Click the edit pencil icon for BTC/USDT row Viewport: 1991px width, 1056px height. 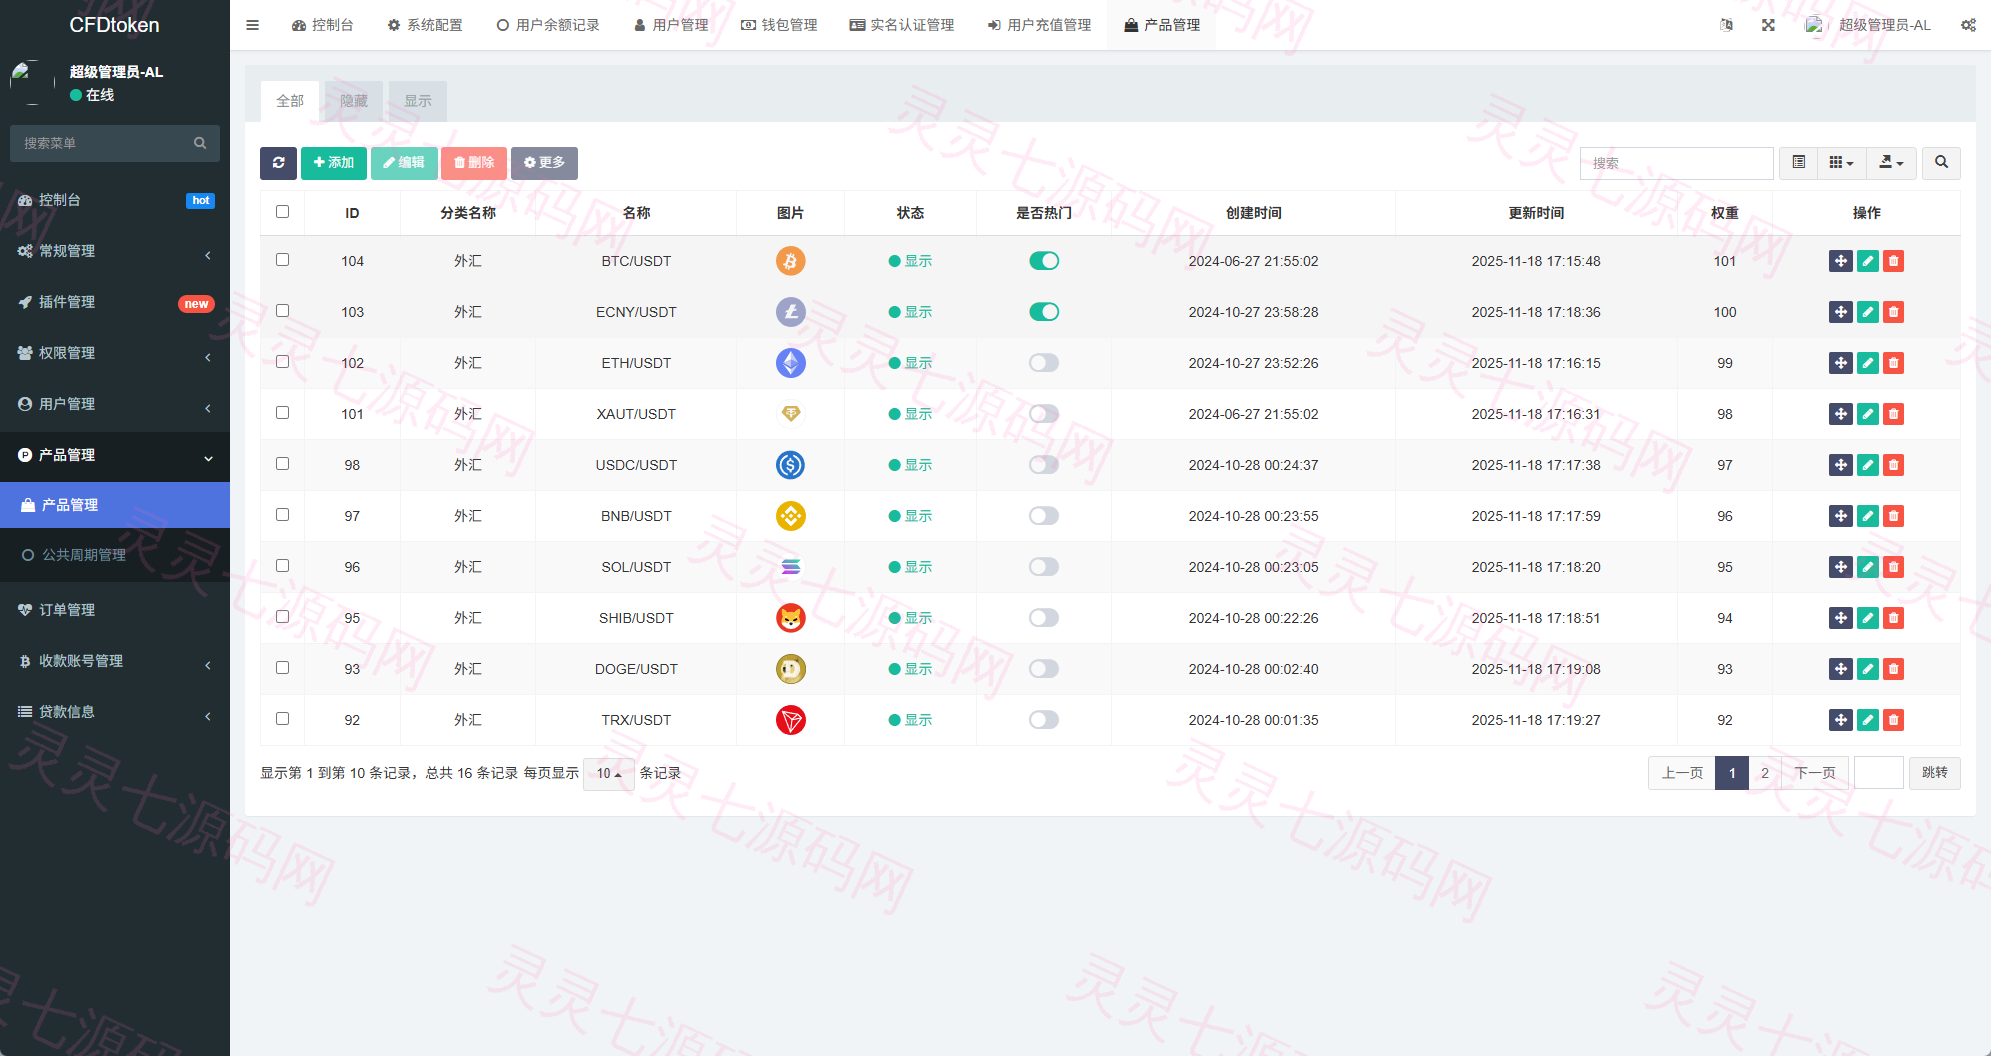(1867, 261)
